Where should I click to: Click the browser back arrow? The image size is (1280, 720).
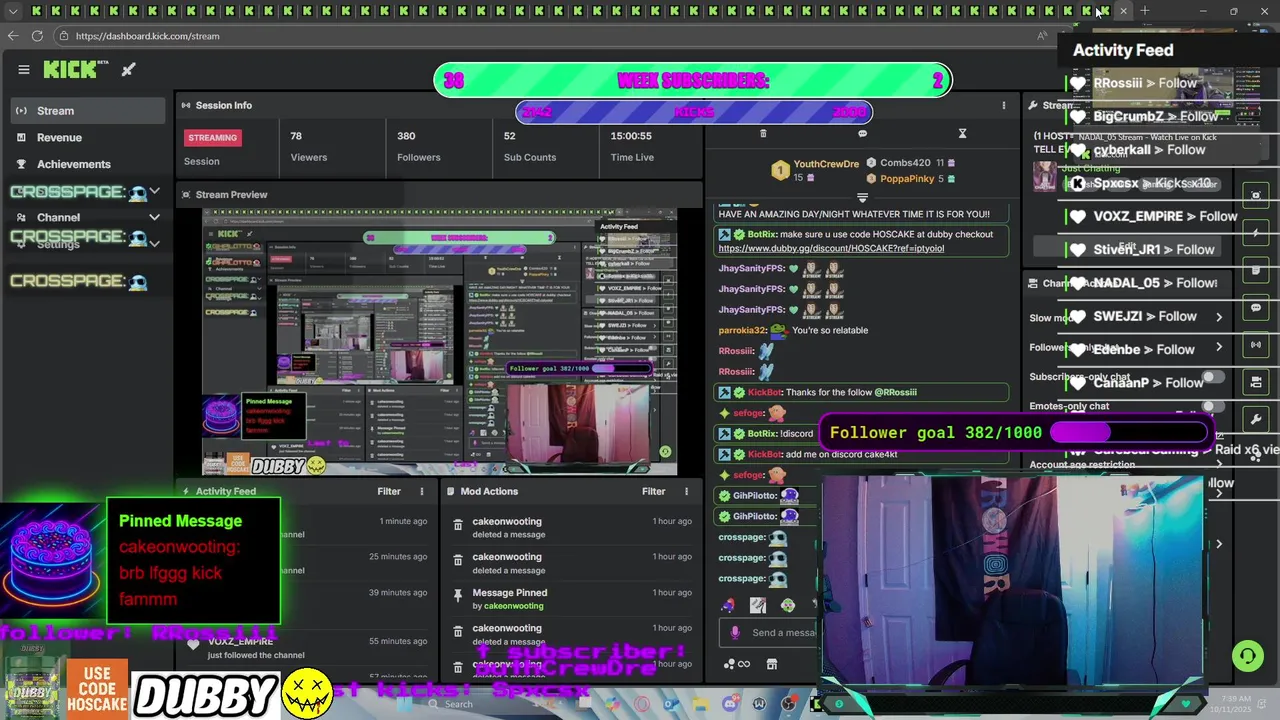pos(13,35)
